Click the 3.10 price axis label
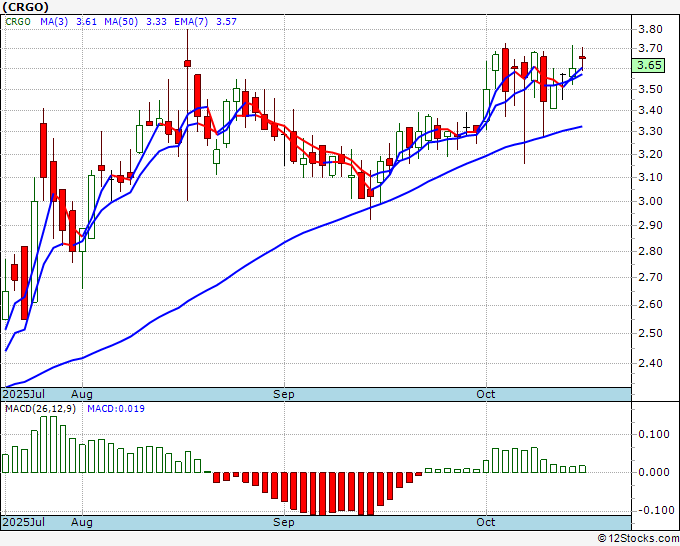 pyautogui.click(x=650, y=177)
